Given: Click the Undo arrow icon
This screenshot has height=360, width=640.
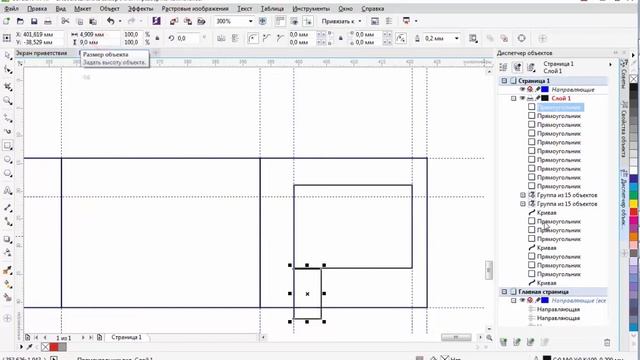Looking at the screenshot, I should [x=111, y=21].
